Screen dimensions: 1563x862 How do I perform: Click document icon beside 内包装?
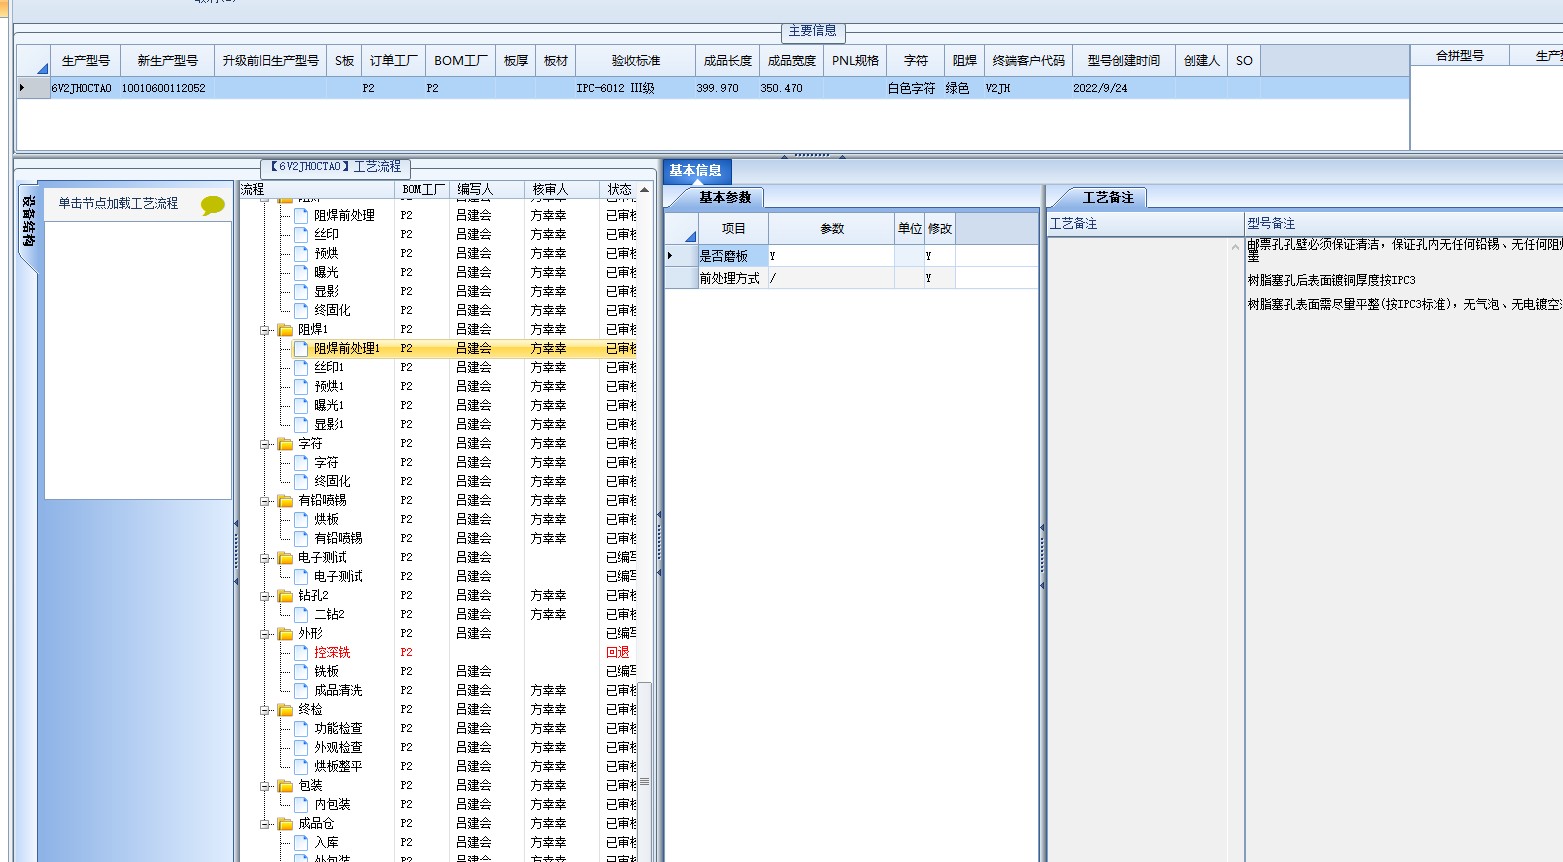[301, 804]
